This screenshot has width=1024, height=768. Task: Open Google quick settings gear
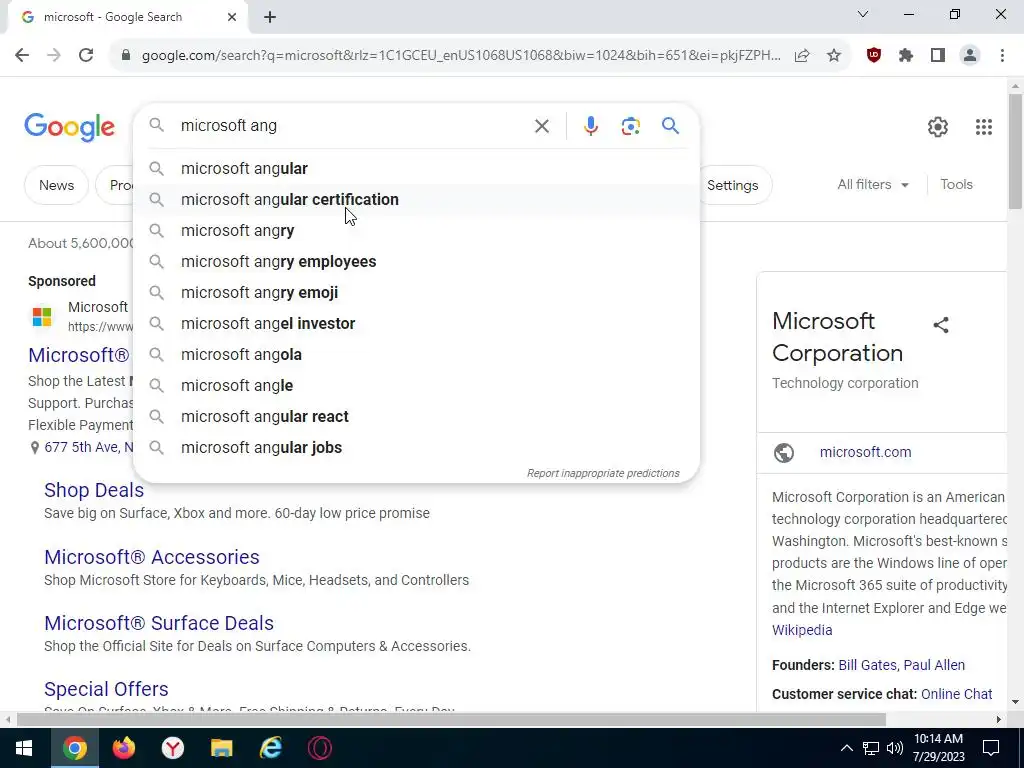pos(938,127)
